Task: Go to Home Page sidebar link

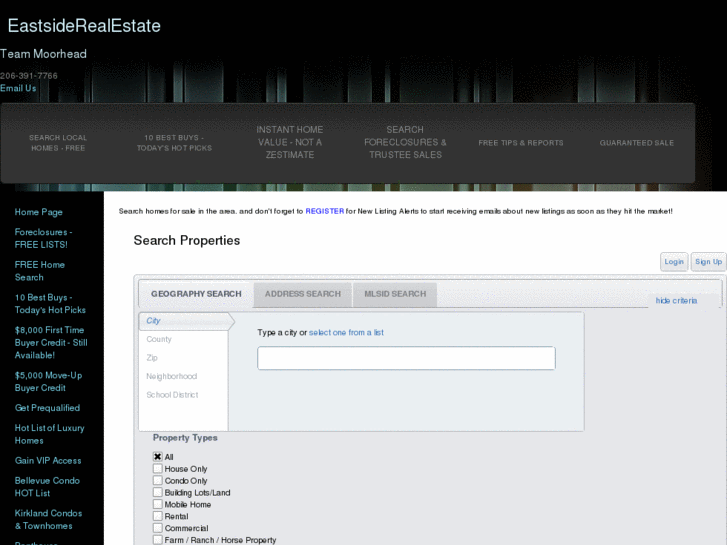Action: 38,212
